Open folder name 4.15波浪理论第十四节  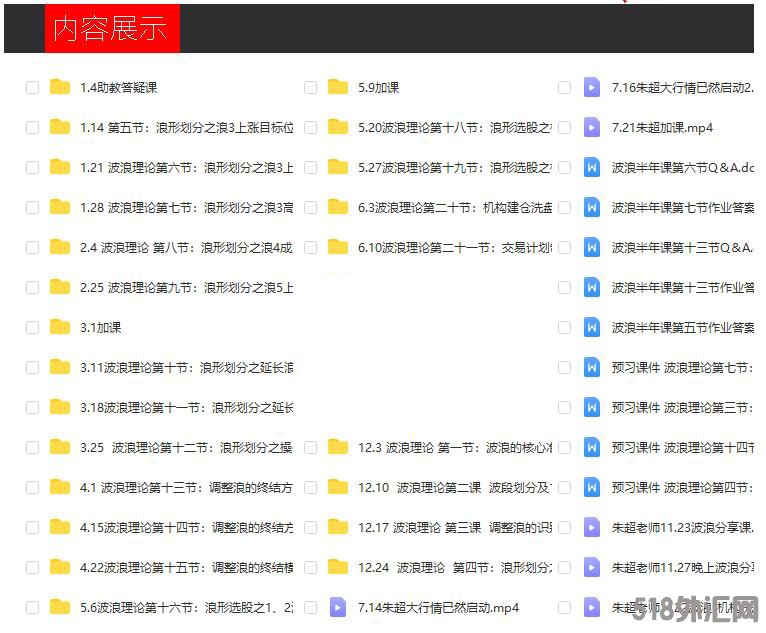187,528
